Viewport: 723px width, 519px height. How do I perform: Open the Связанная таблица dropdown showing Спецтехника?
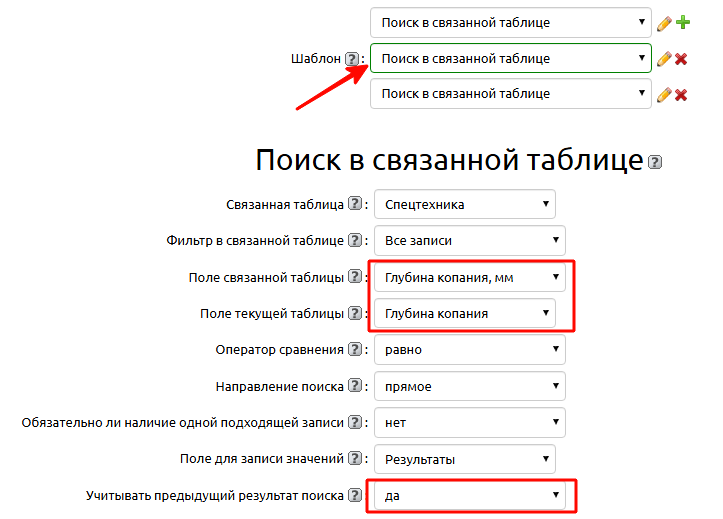point(465,205)
